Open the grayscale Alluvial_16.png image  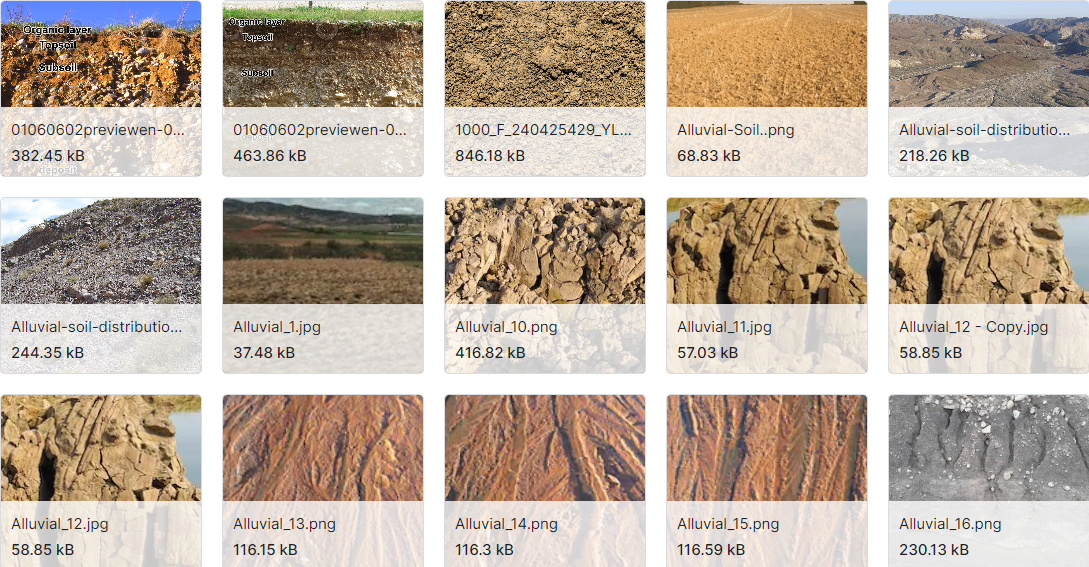pyautogui.click(x=989, y=481)
